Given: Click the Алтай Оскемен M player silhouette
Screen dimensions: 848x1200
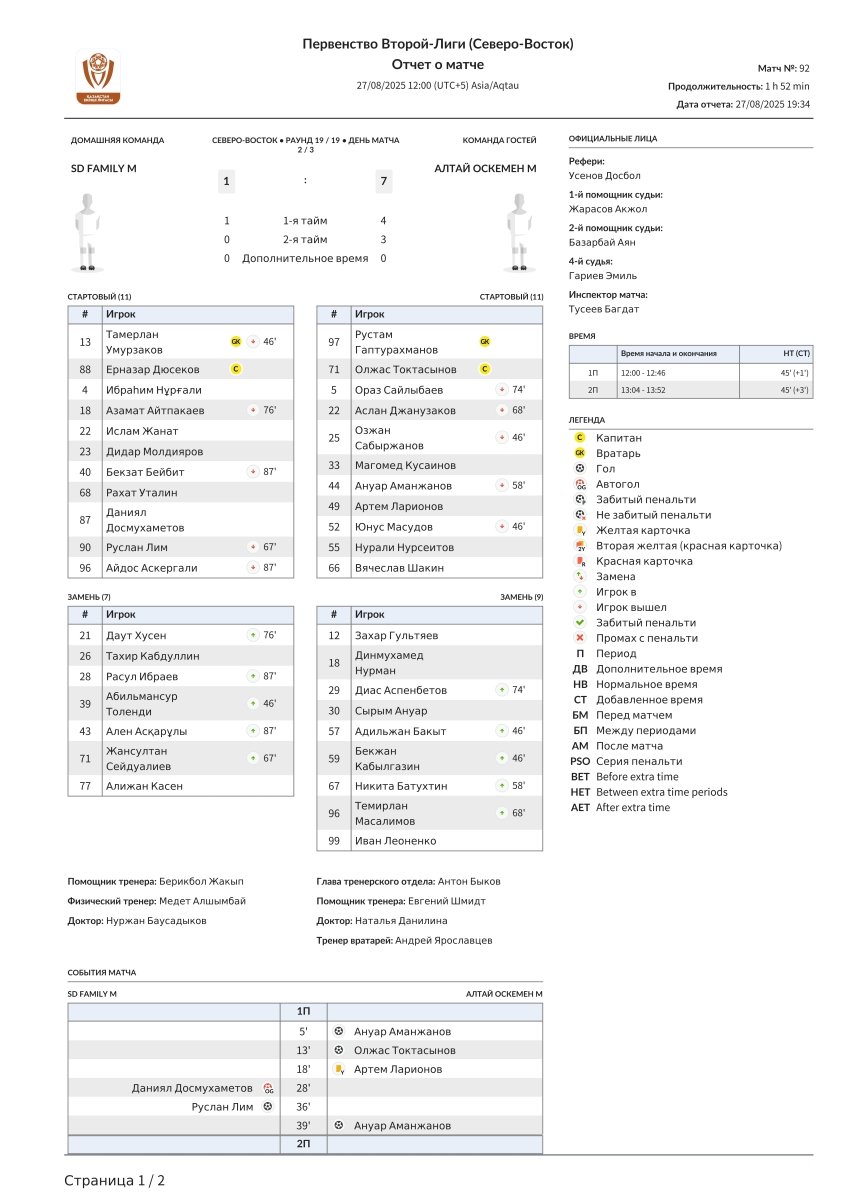Looking at the screenshot, I should (x=517, y=232).
